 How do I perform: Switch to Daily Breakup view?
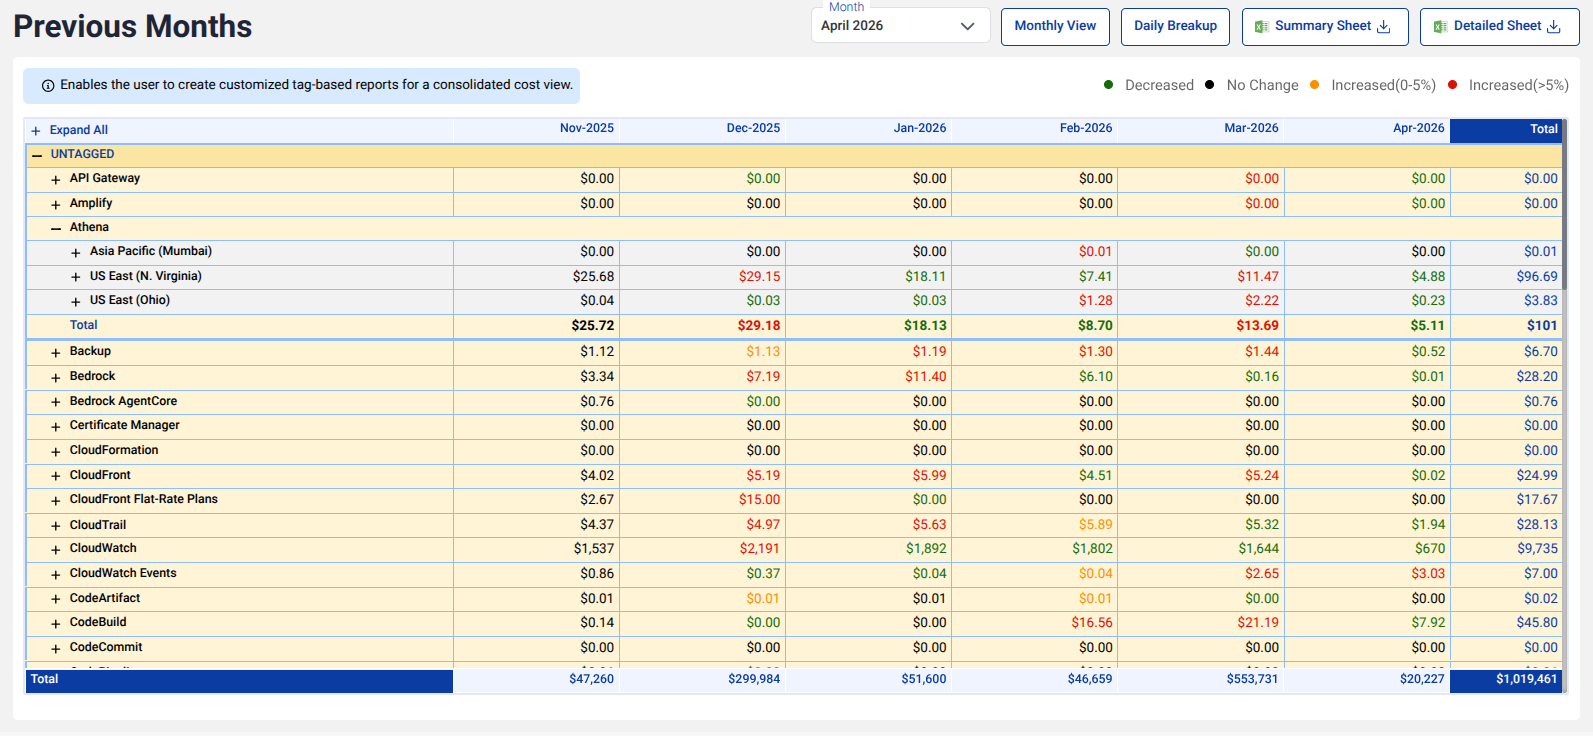coord(1175,26)
